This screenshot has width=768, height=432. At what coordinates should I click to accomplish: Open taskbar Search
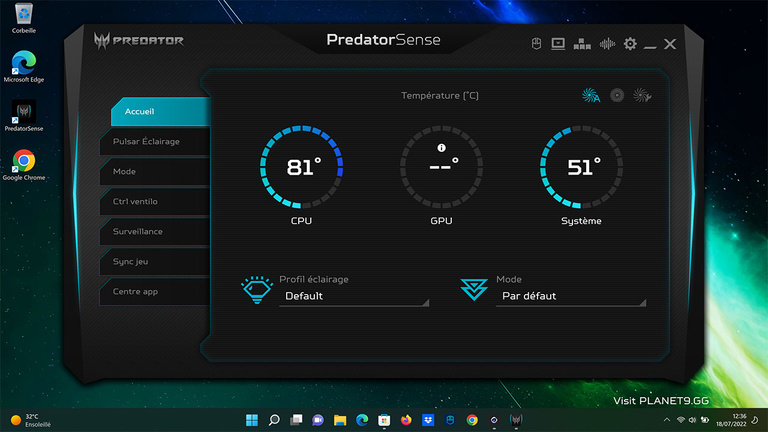274,420
